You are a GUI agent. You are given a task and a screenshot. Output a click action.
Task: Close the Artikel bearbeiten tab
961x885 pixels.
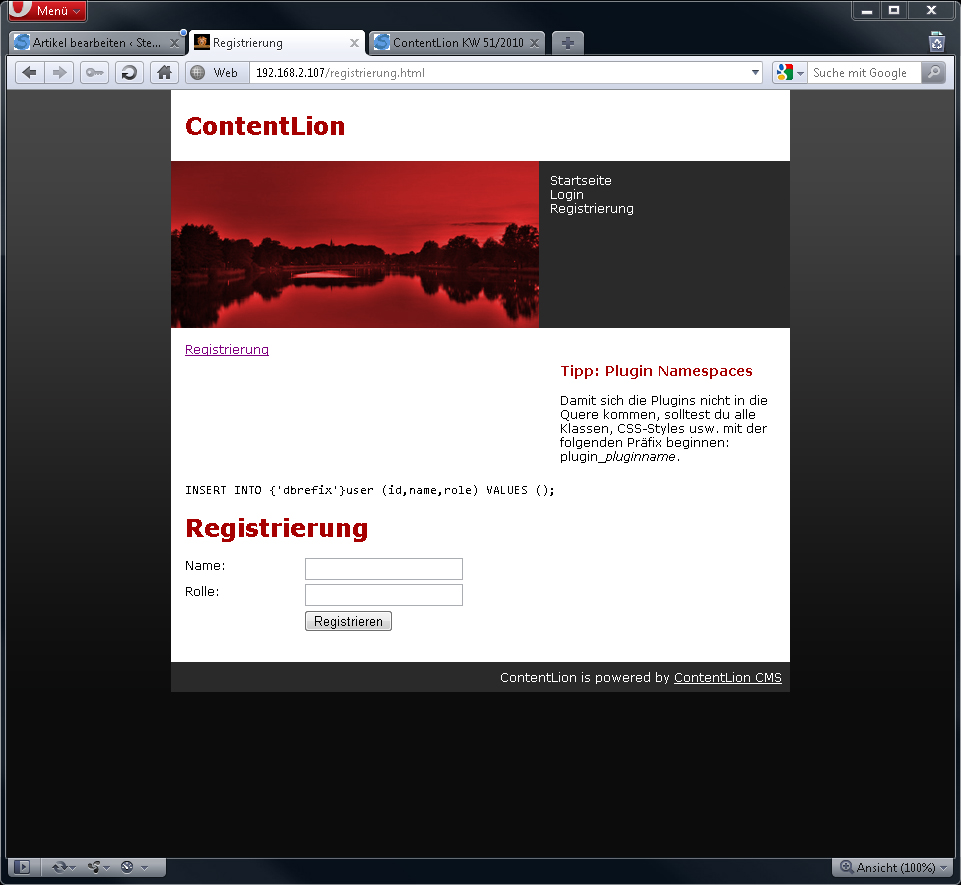[174, 43]
